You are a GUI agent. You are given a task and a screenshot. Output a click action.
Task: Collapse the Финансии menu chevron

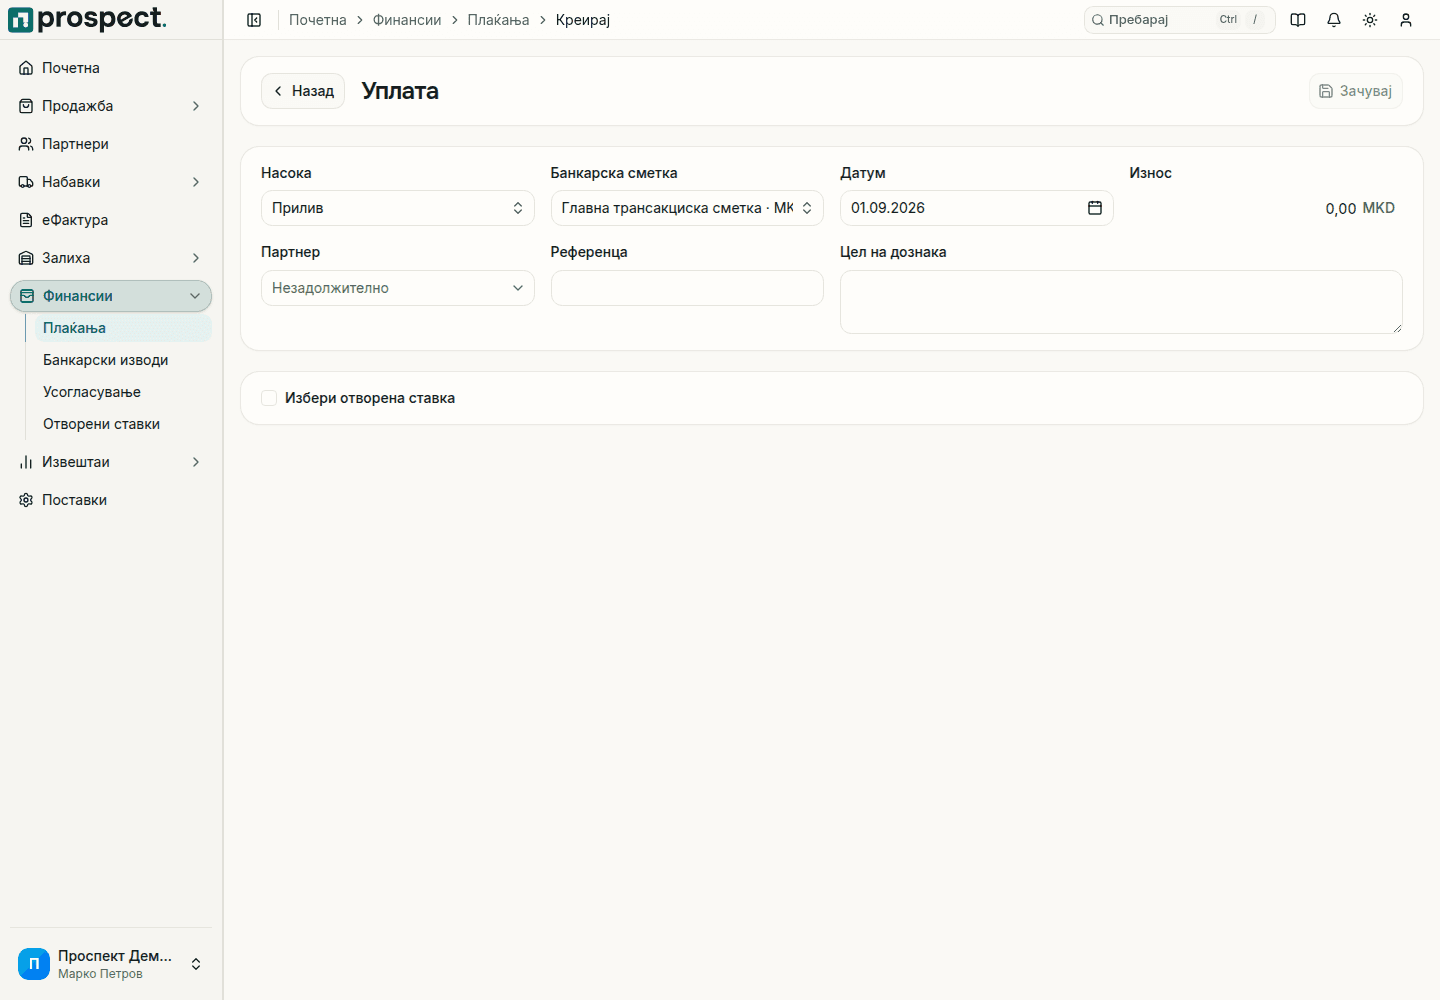point(195,296)
